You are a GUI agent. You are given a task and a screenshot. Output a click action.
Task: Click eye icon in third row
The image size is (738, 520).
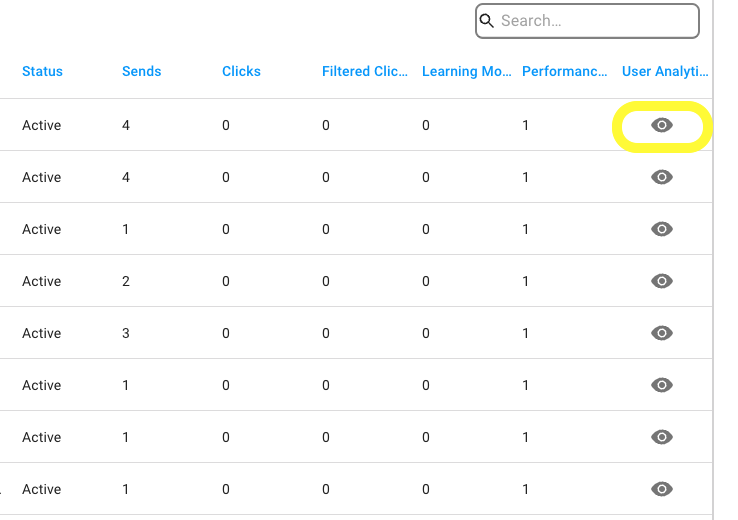[x=662, y=229]
